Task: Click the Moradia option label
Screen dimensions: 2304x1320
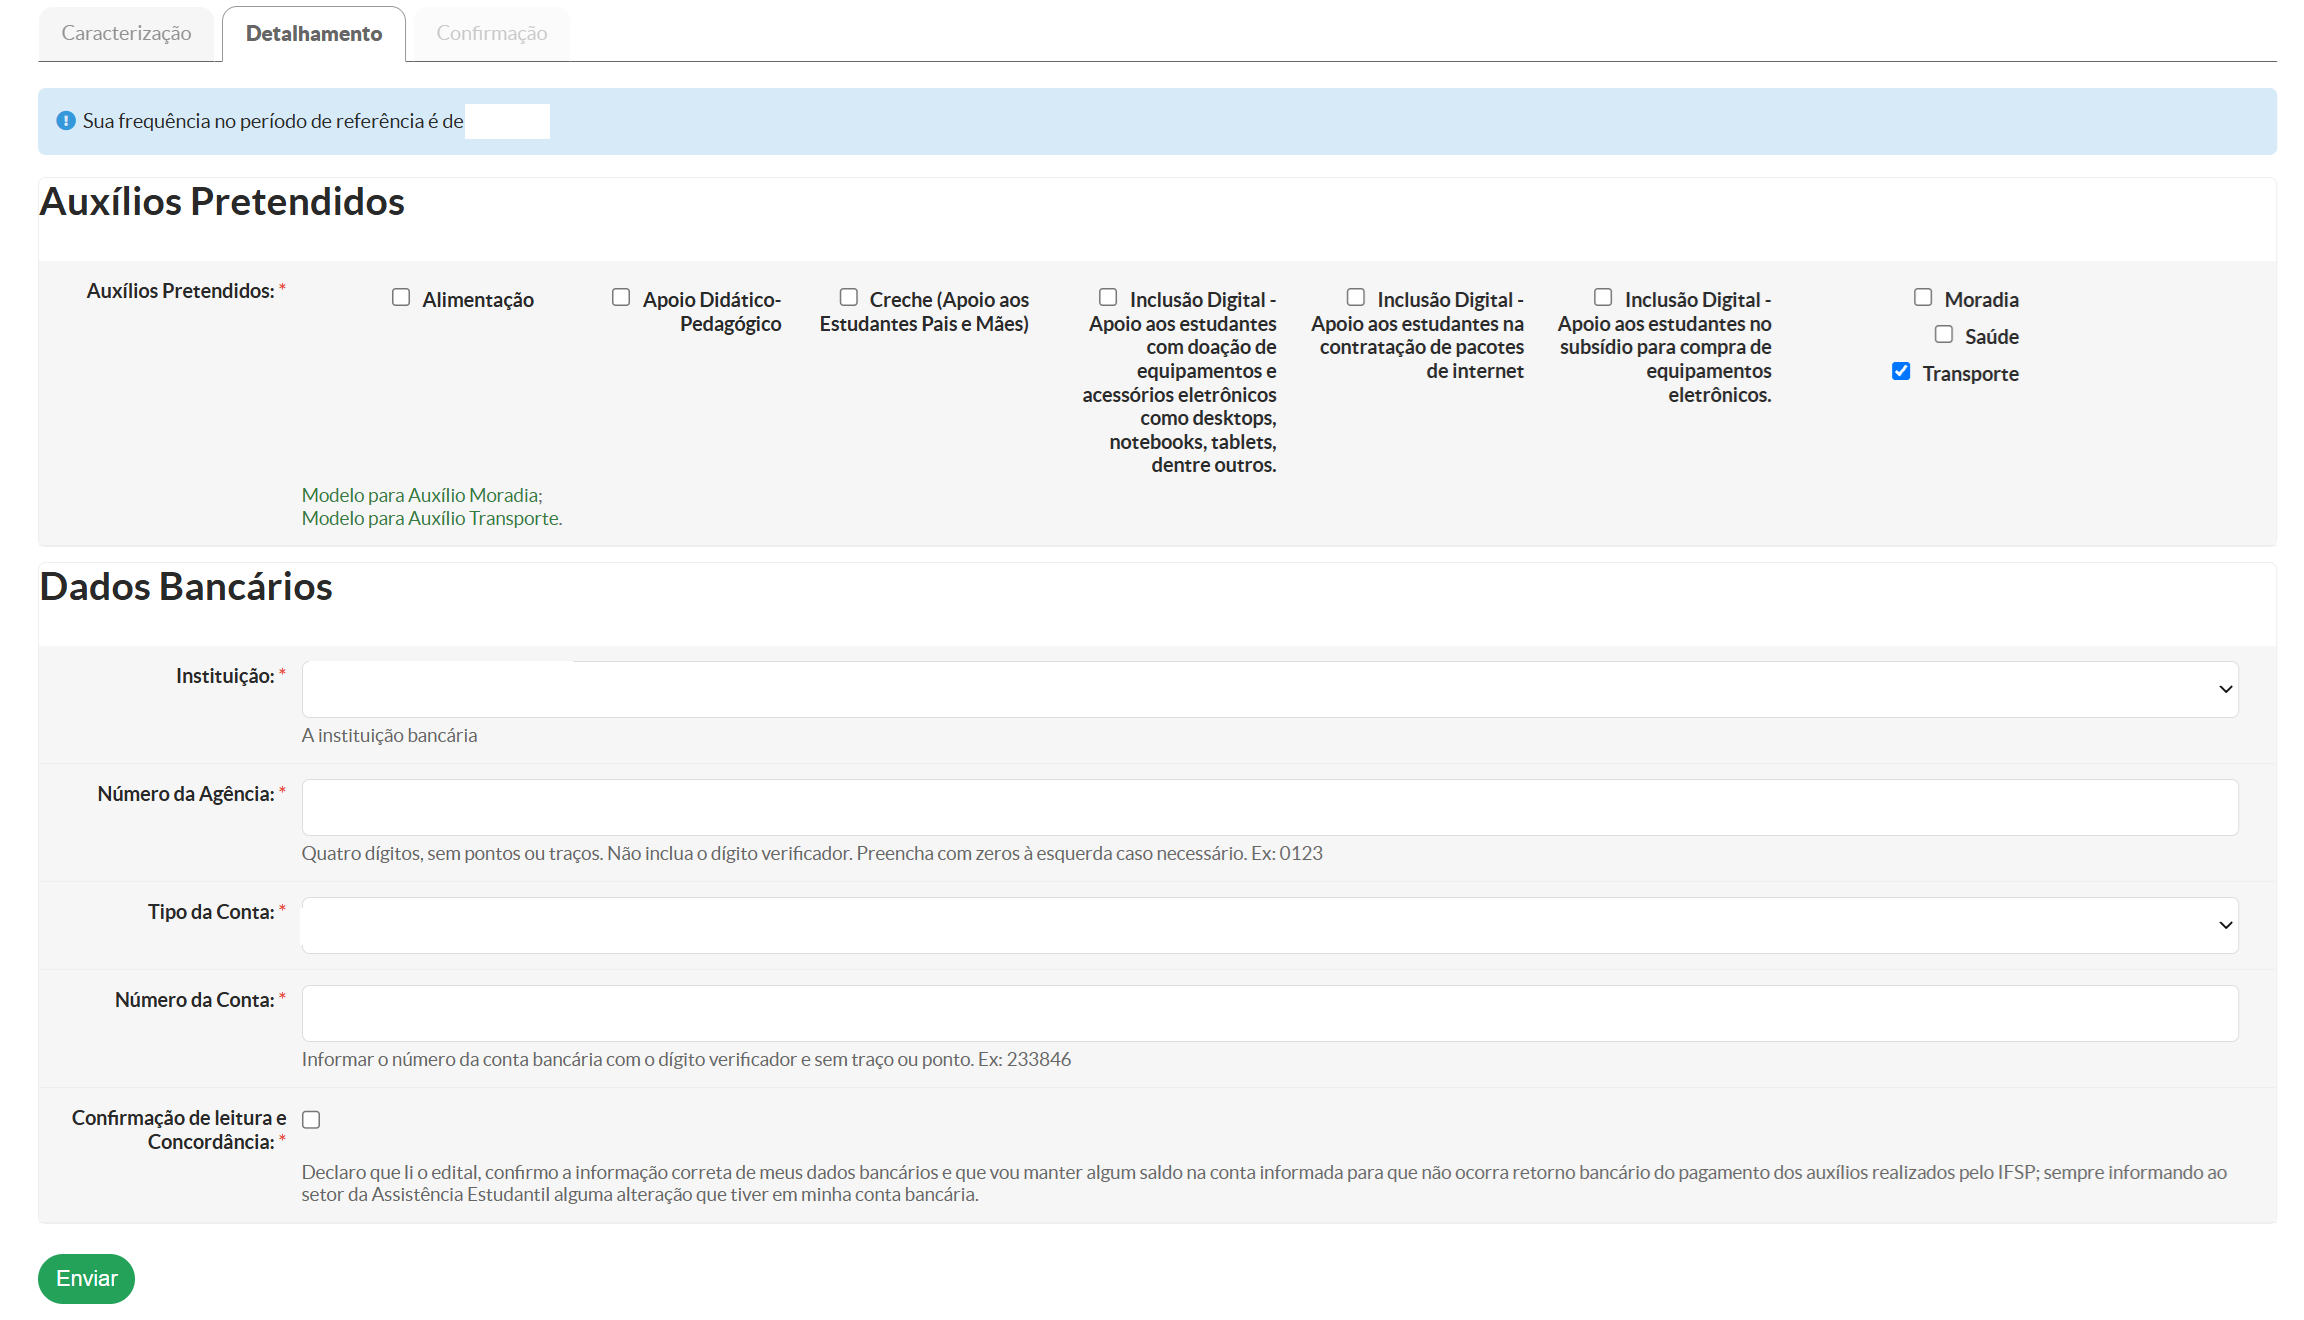Action: point(1981,300)
